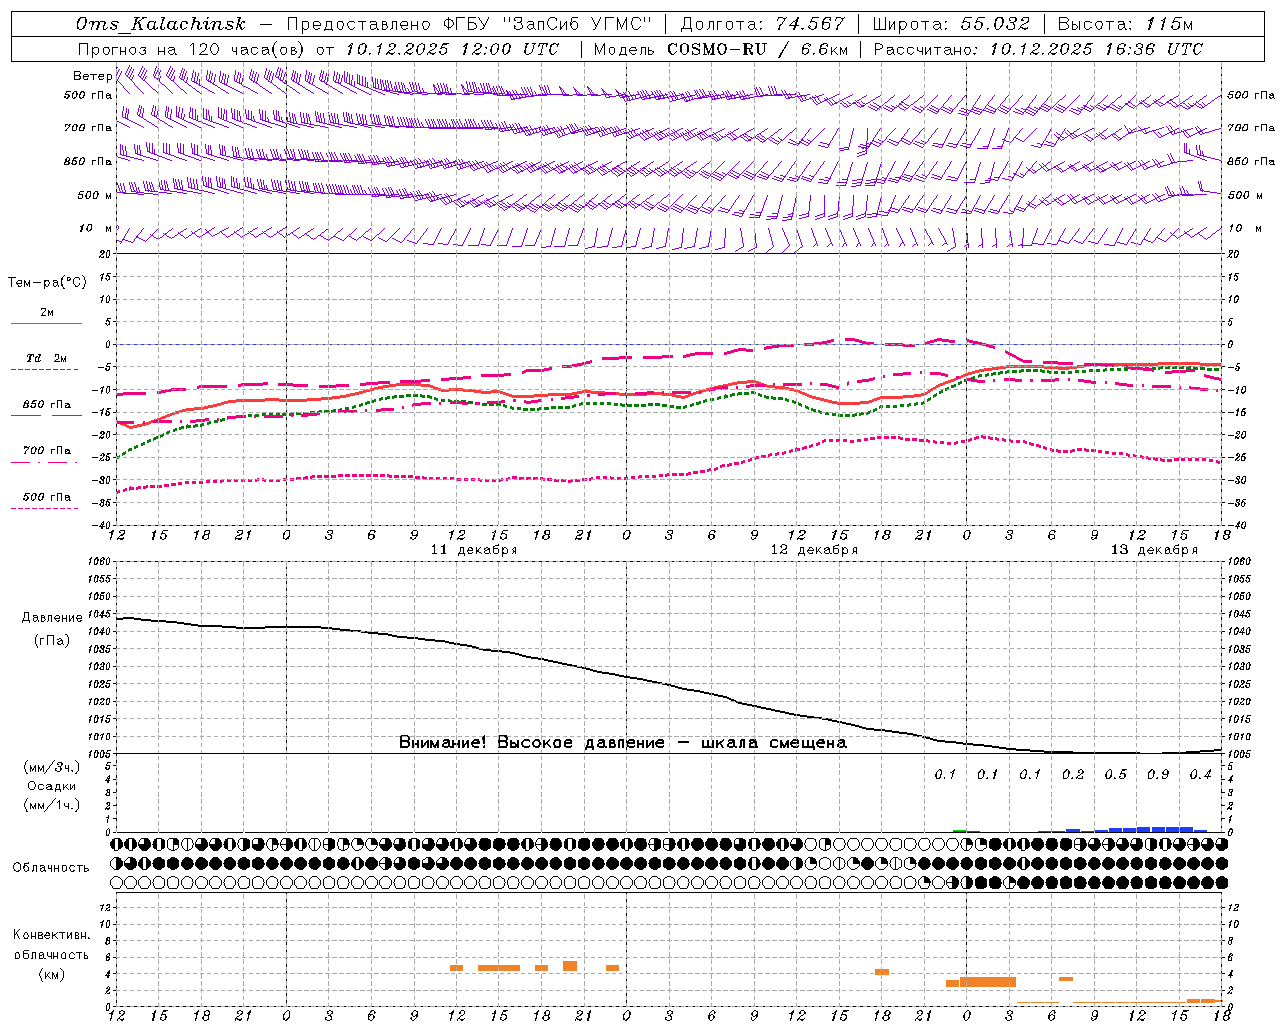This screenshot has height=1024, width=1280.
Task: Click the 'Модель COSMO-RU / 6.6км' label
Action: [x=720, y=49]
